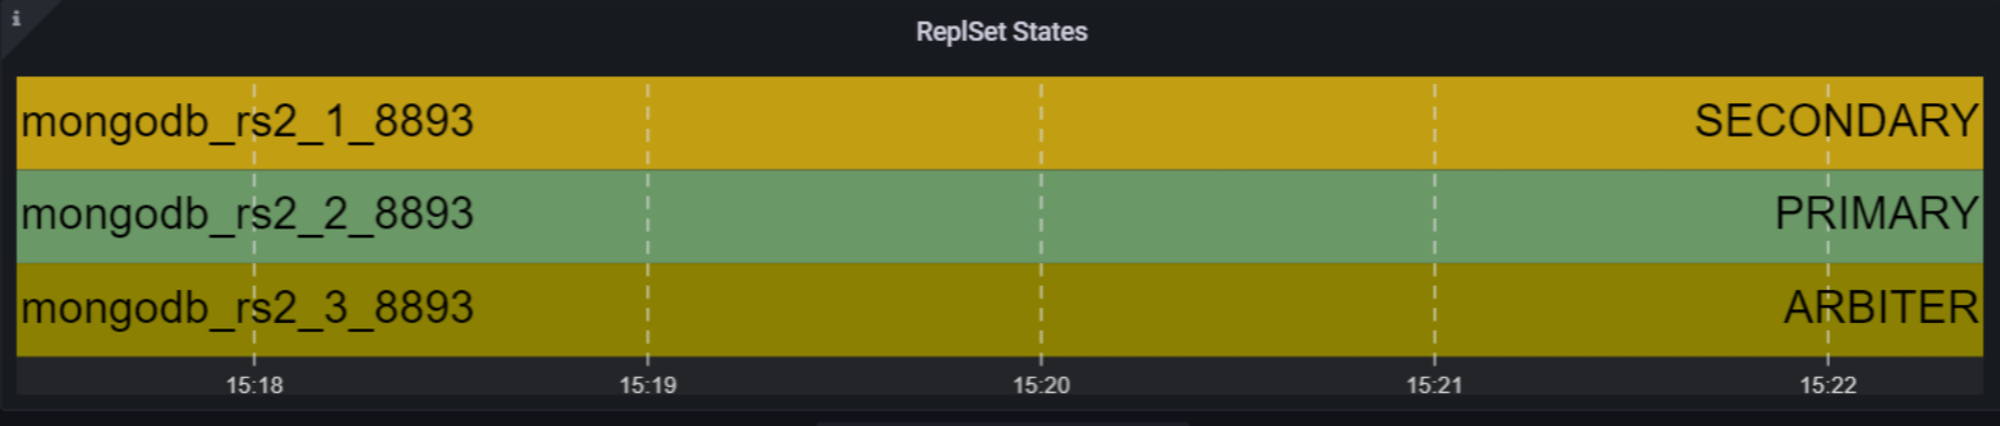
Task: Click the 15:20 time axis label
Action: [x=1041, y=385]
